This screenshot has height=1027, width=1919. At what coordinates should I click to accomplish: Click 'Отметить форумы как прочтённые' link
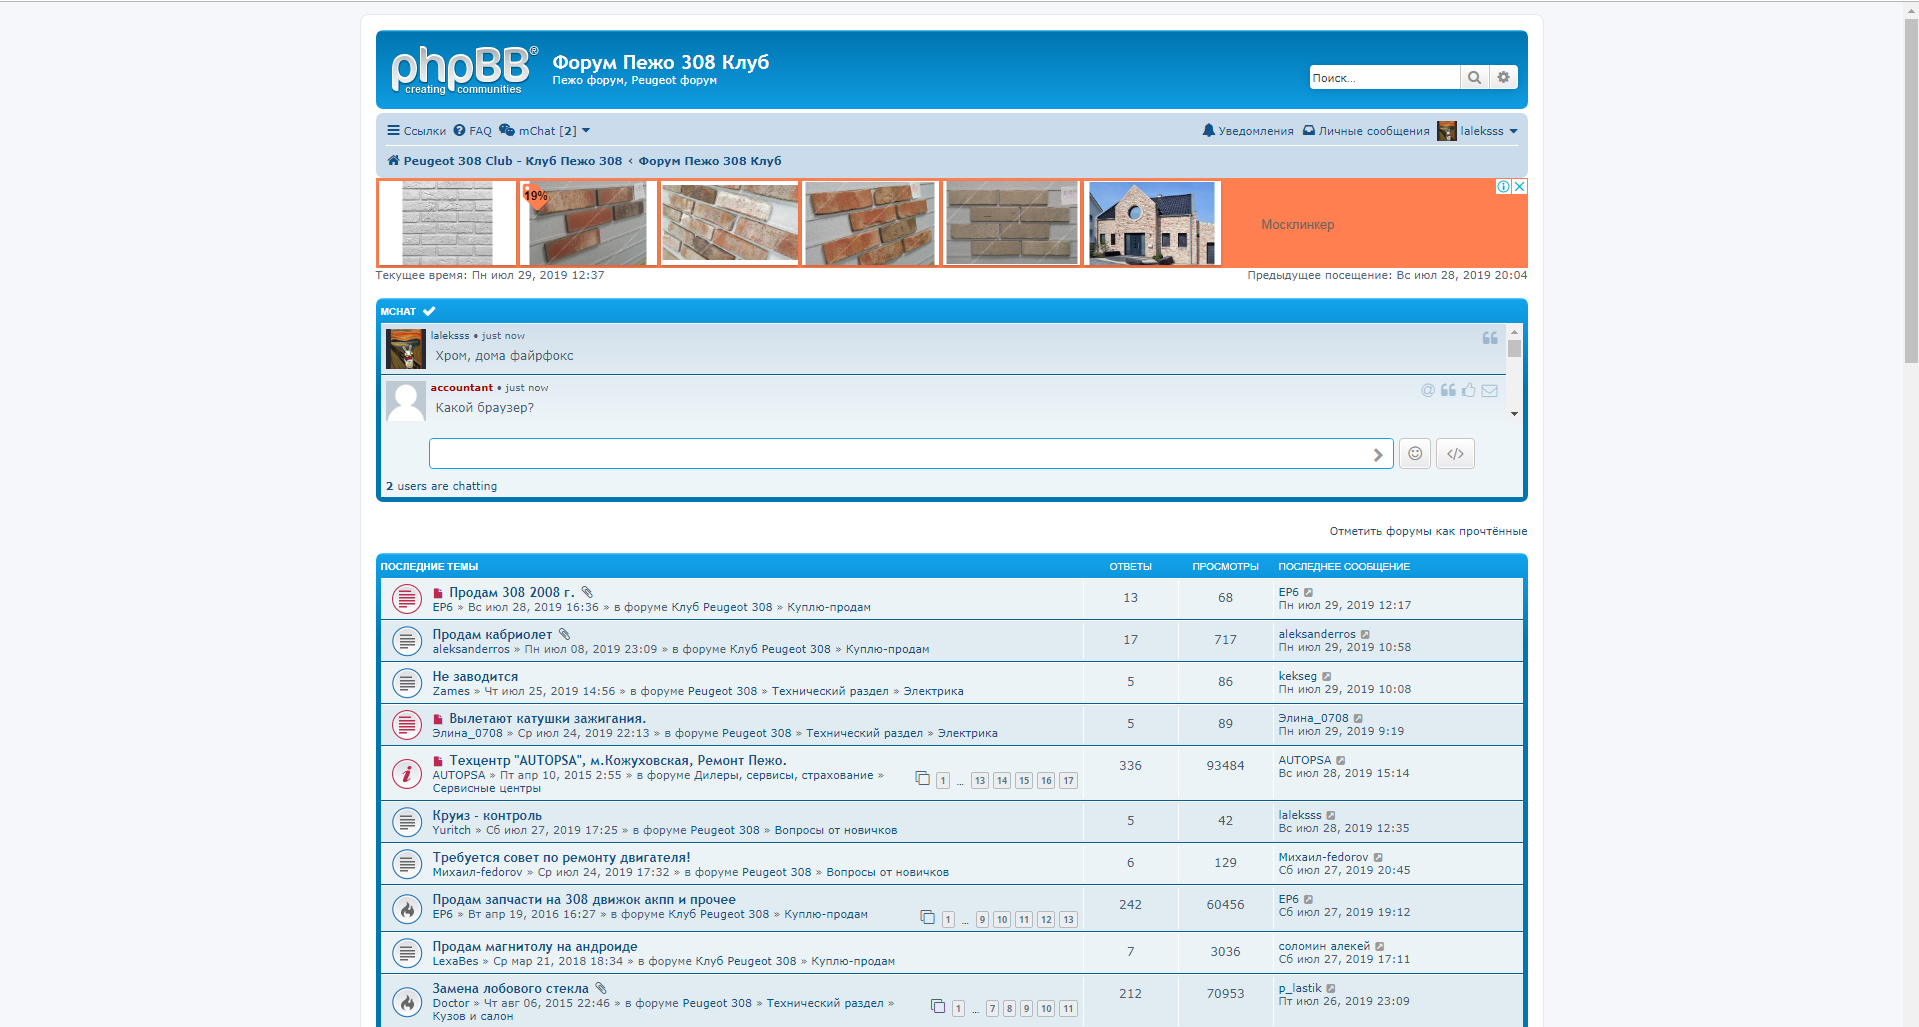point(1427,531)
